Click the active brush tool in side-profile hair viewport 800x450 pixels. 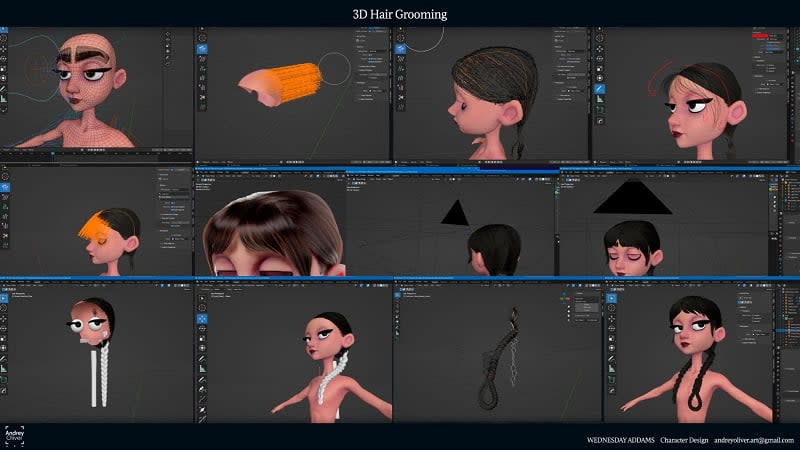[x=401, y=49]
